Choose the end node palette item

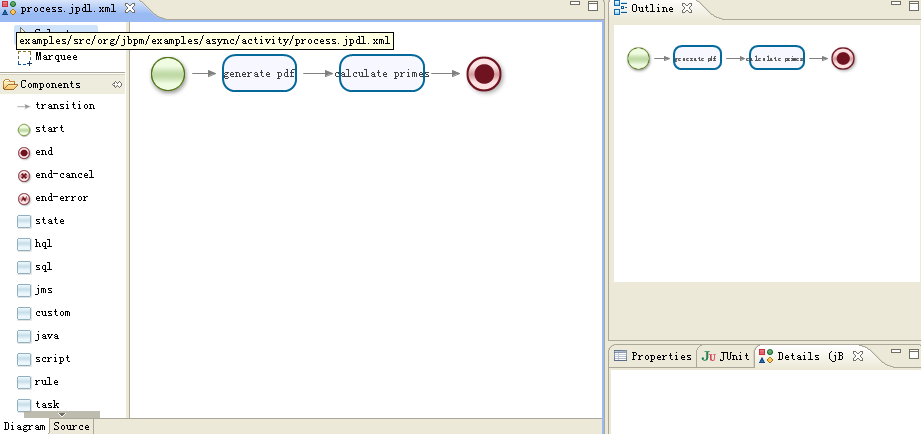click(x=35, y=152)
